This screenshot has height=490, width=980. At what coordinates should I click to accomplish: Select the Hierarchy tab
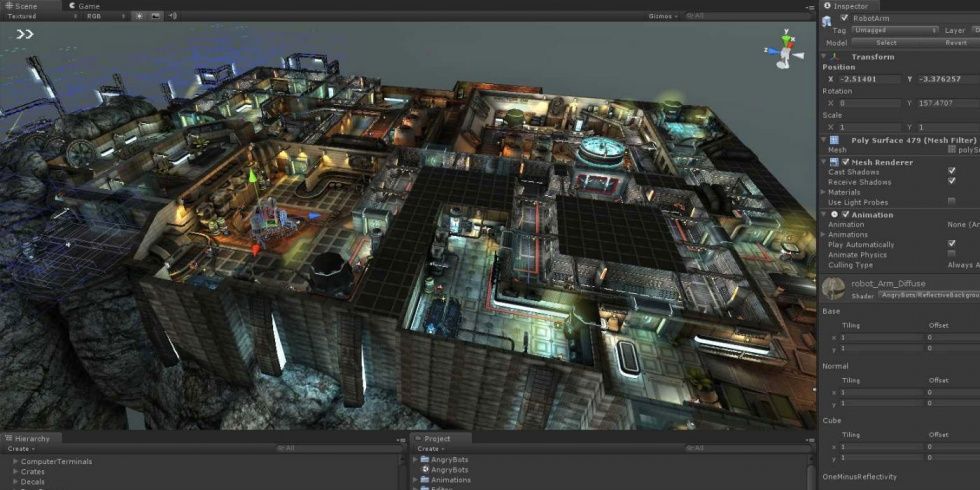point(31,439)
